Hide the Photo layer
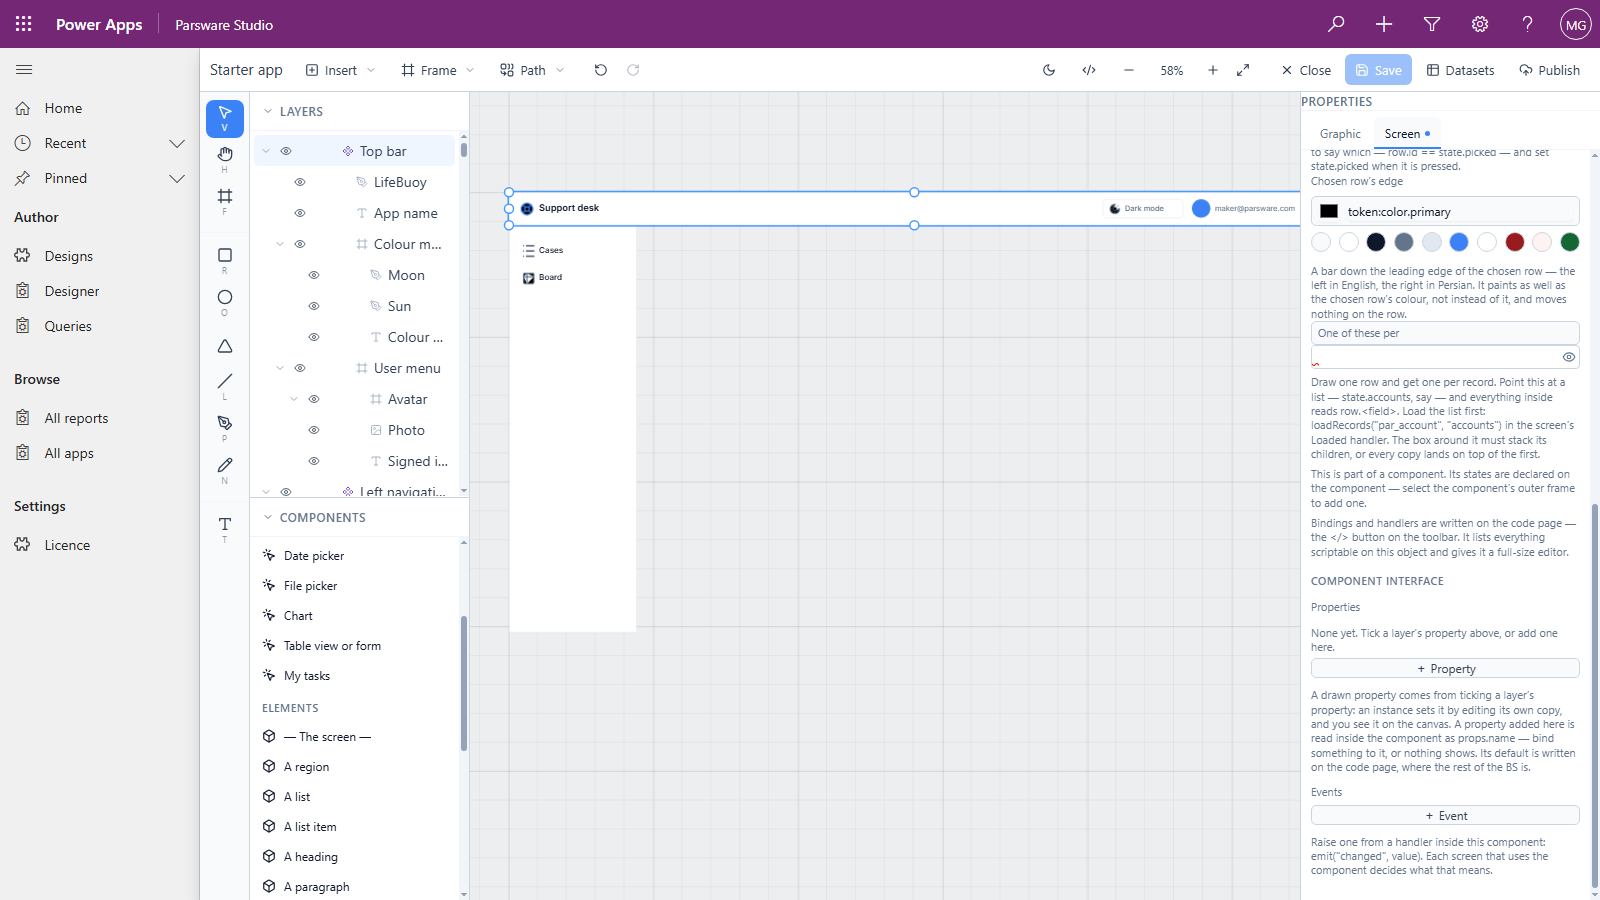 click(314, 430)
